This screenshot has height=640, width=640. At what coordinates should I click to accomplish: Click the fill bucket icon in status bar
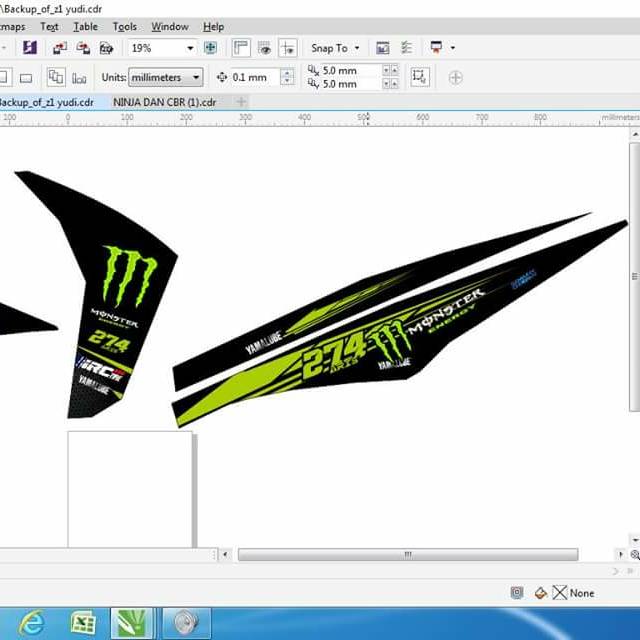541,593
